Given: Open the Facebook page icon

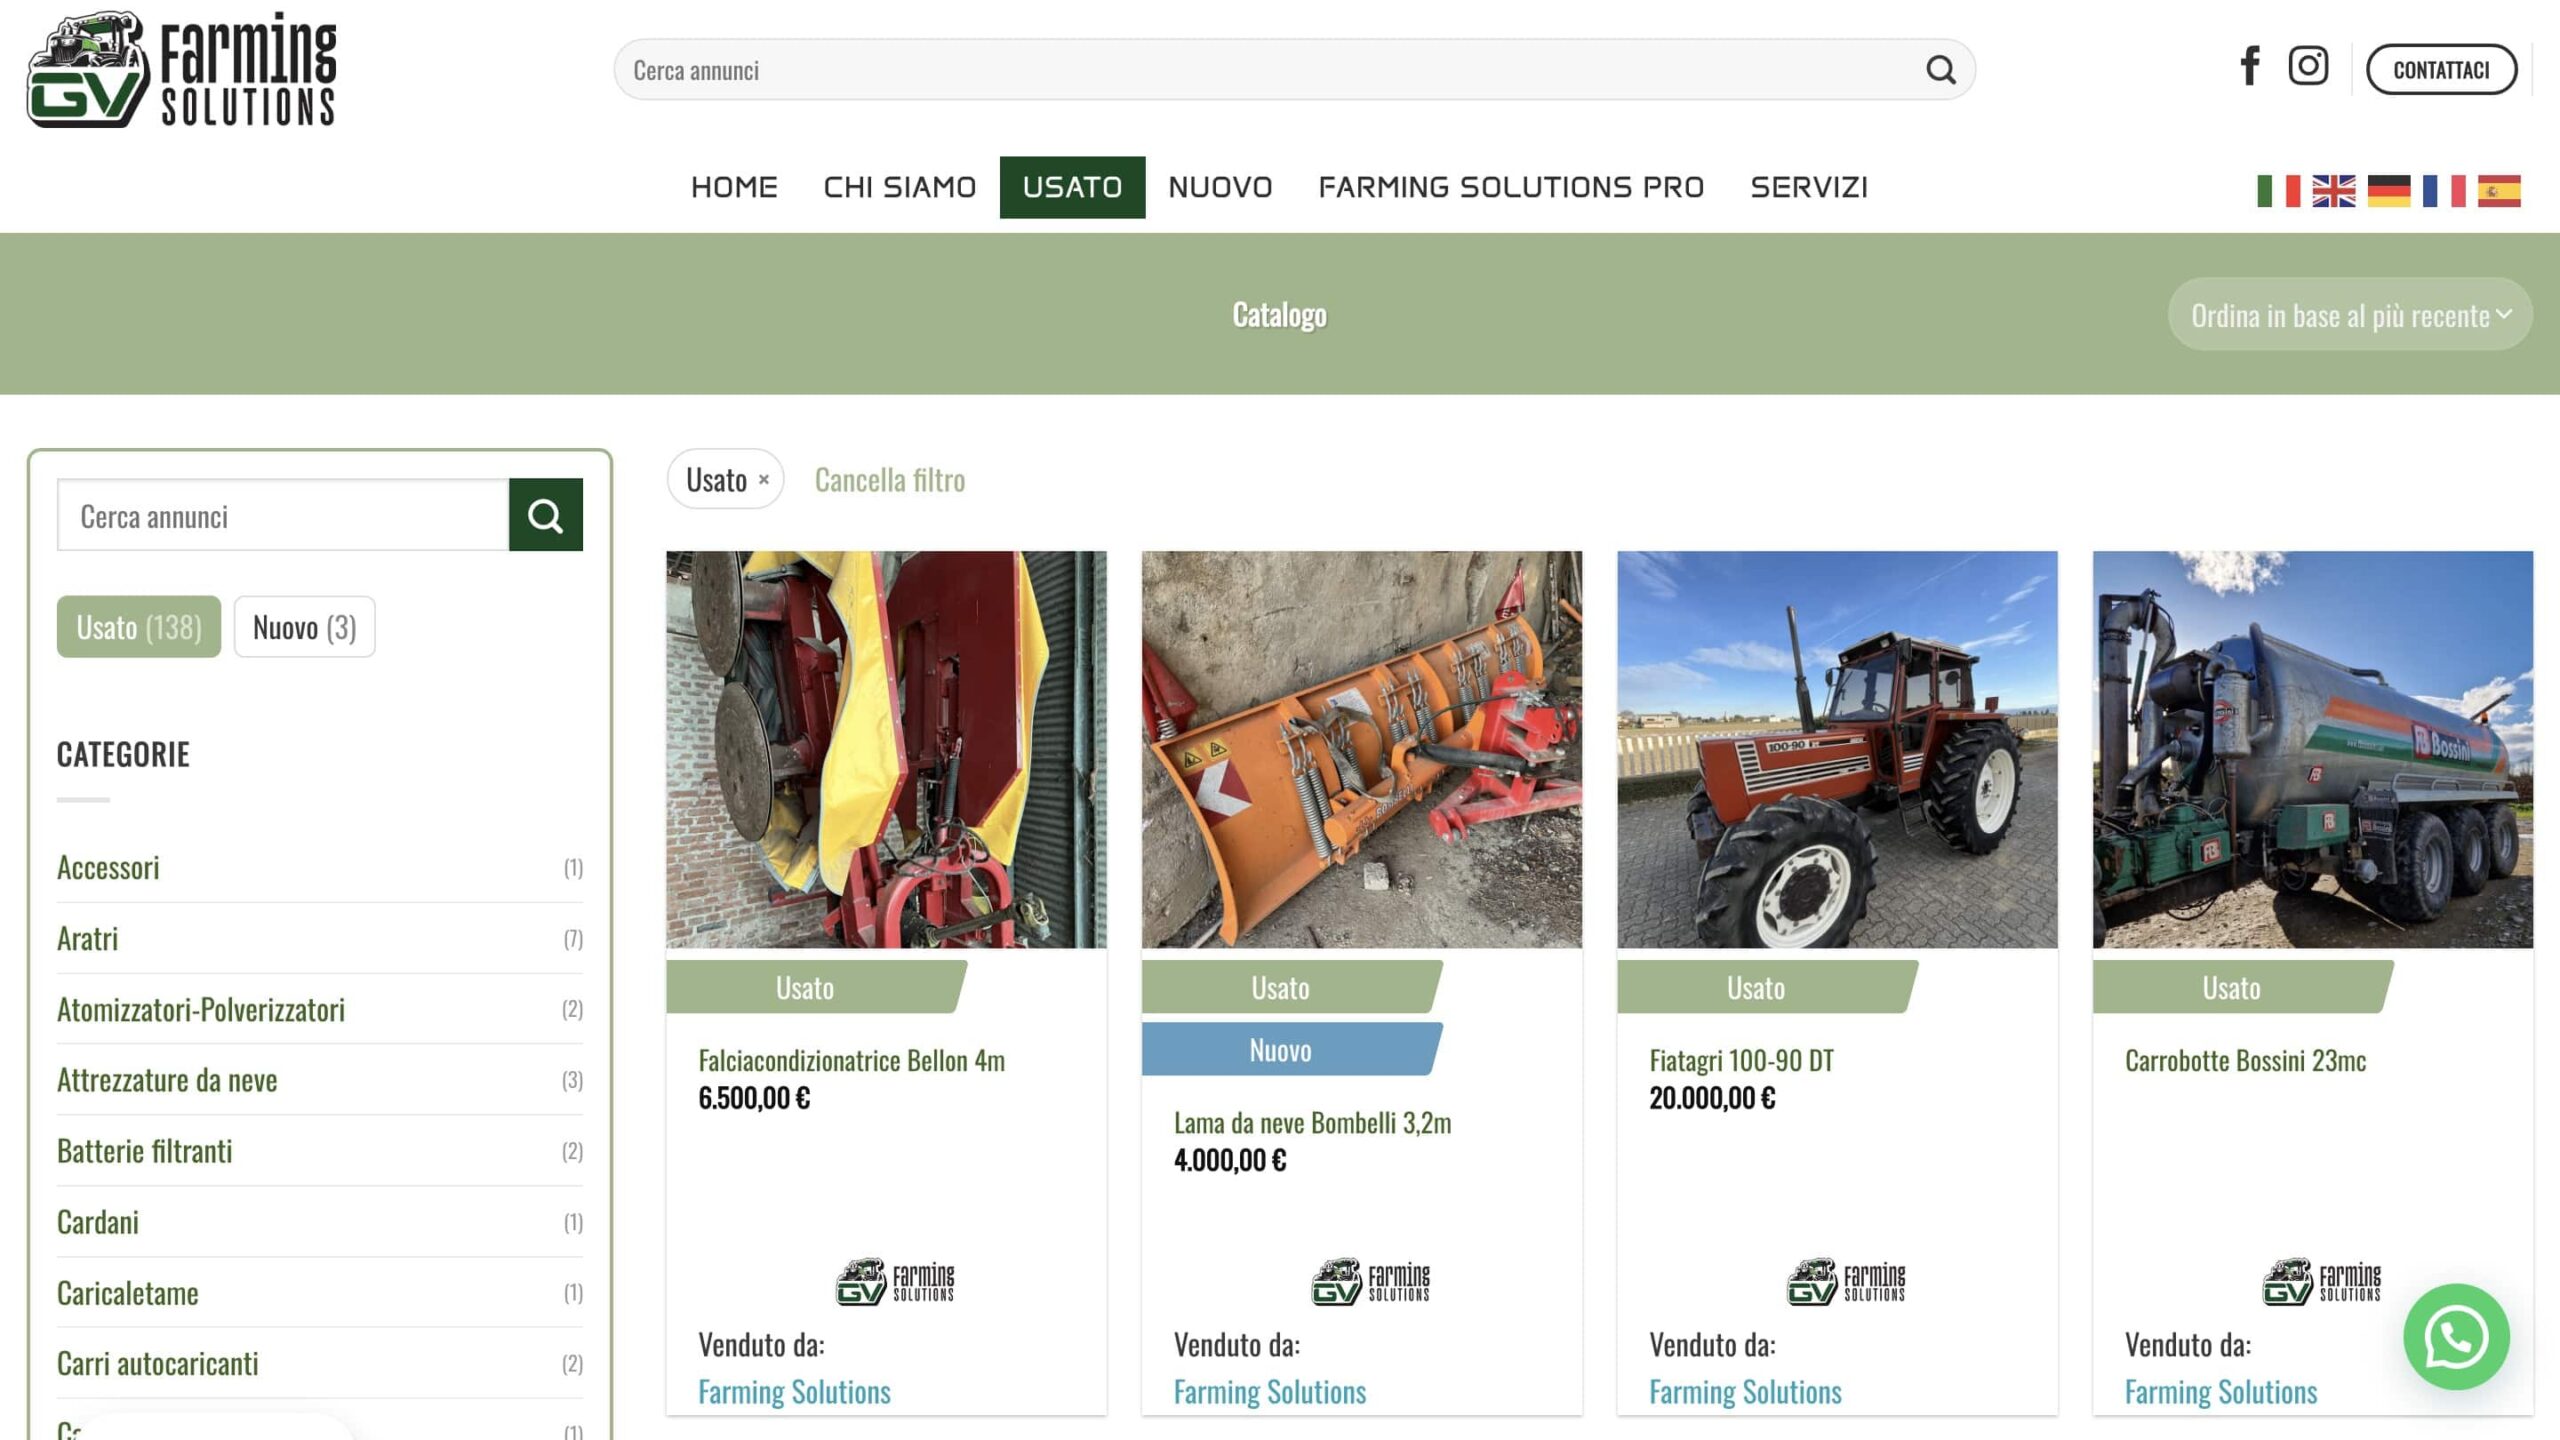Looking at the screenshot, I should 2249,66.
